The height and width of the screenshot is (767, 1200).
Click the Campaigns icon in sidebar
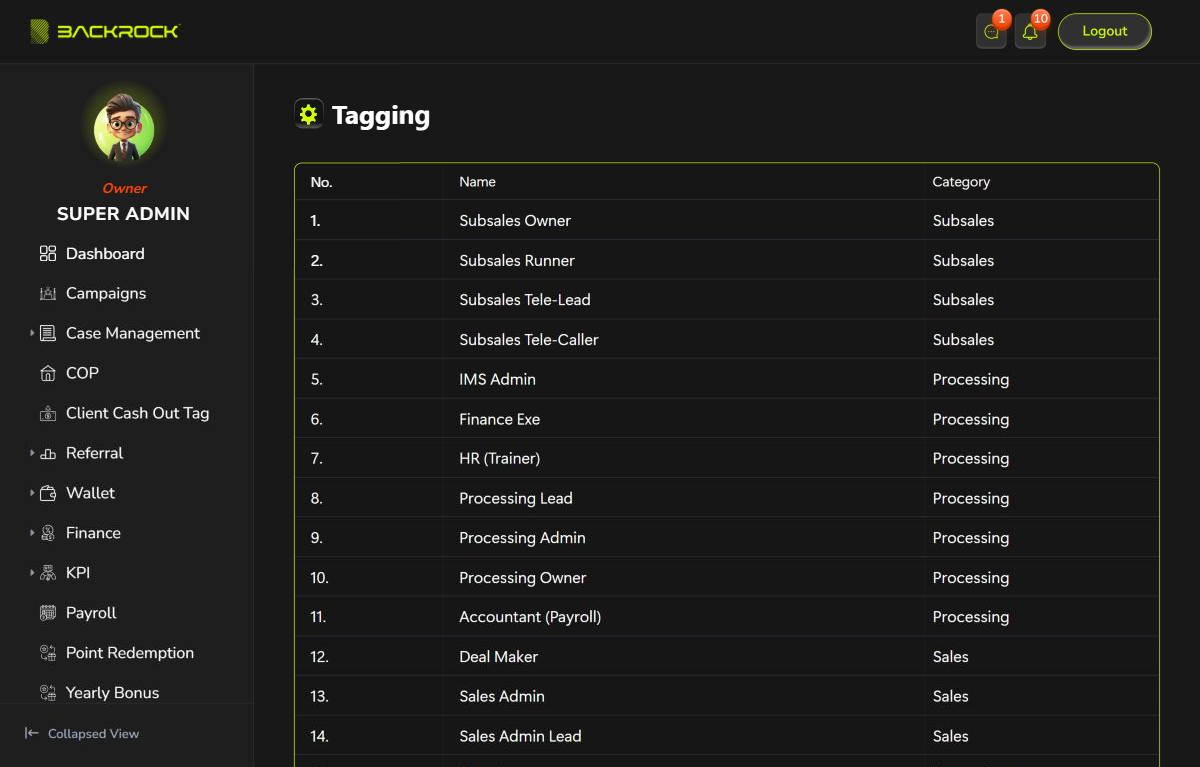click(x=48, y=294)
